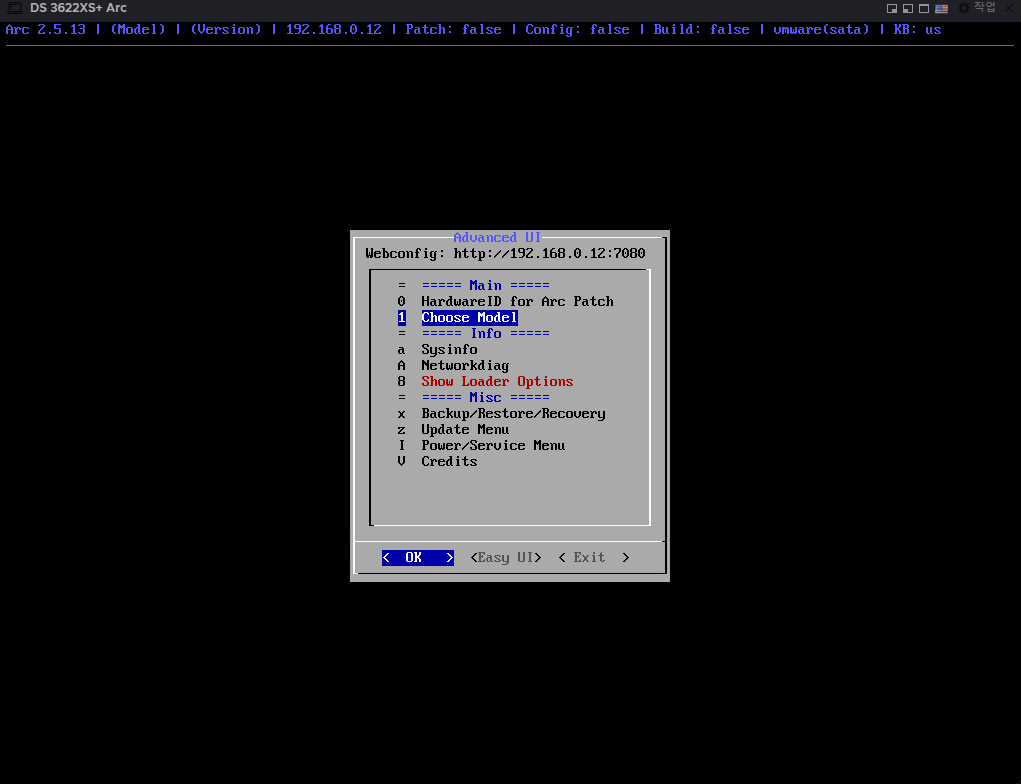Viewport: 1021px width, 784px height.
Task: Select HardwareID for Arc Patch entry
Action: coord(516,302)
